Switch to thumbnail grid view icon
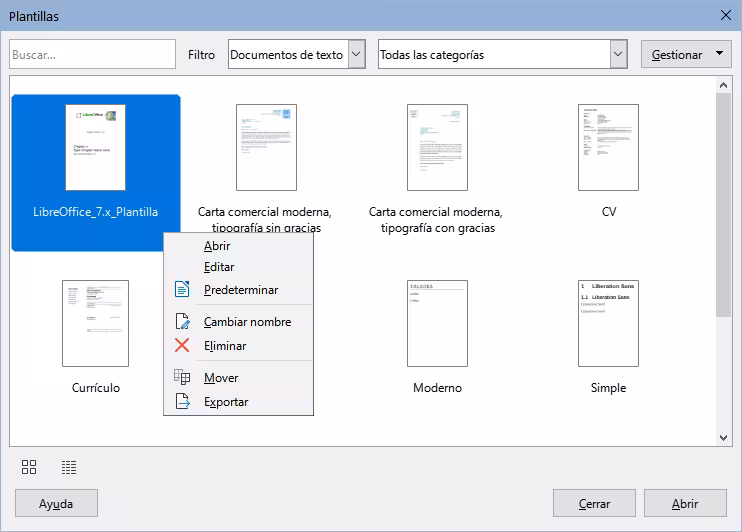The width and height of the screenshot is (742, 532). [x=29, y=467]
